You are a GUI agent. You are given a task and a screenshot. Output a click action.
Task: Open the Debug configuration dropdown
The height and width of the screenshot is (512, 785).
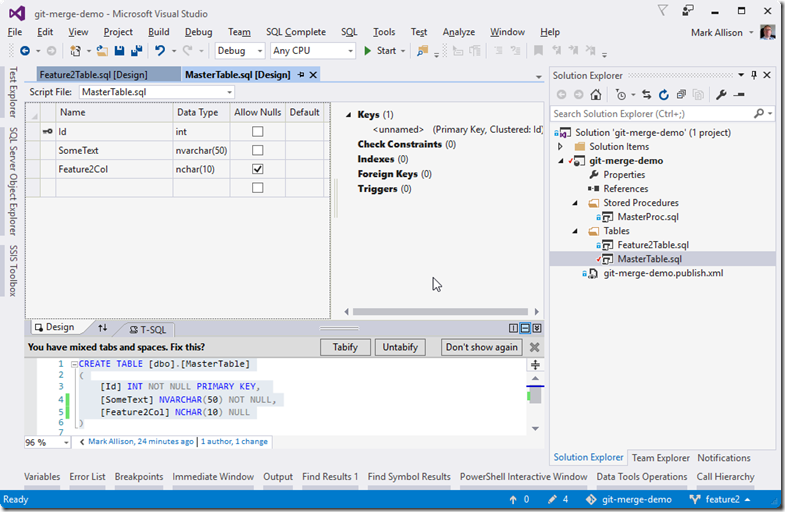pos(260,51)
